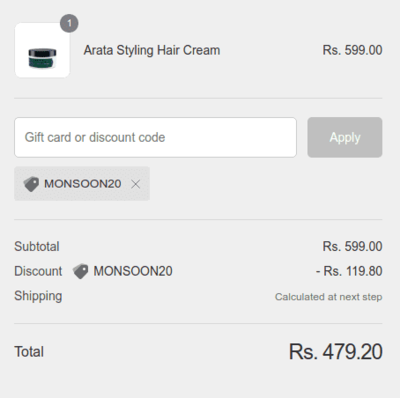The height and width of the screenshot is (398, 400).
Task: Click the tag icon beside Discount label
Action: point(80,271)
